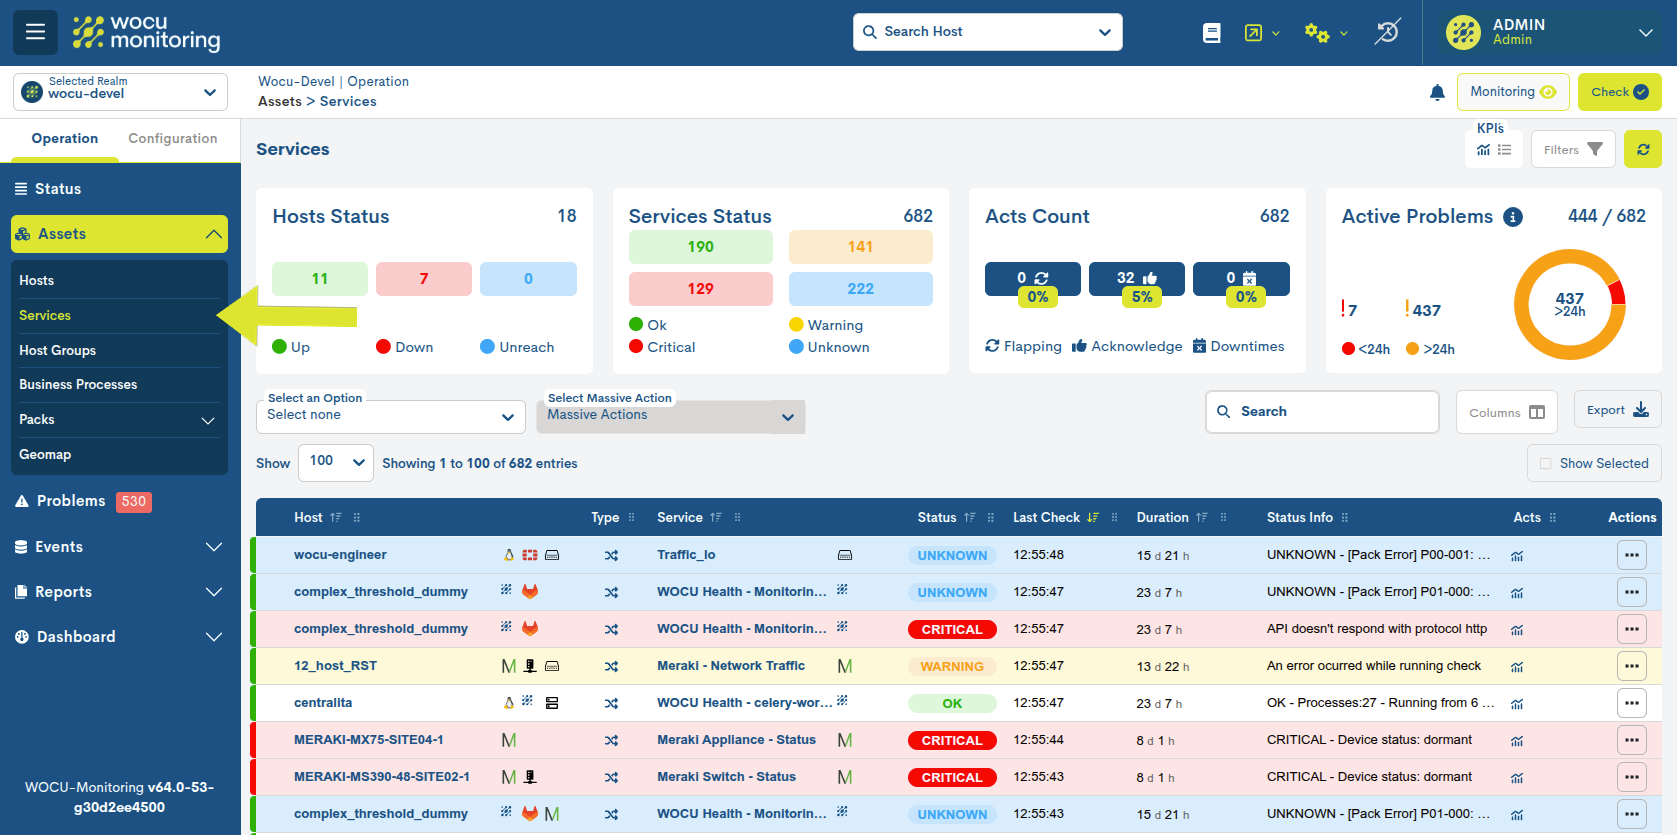1677x835 pixels.
Task: Click the Active Problems info icon
Action: click(1513, 217)
